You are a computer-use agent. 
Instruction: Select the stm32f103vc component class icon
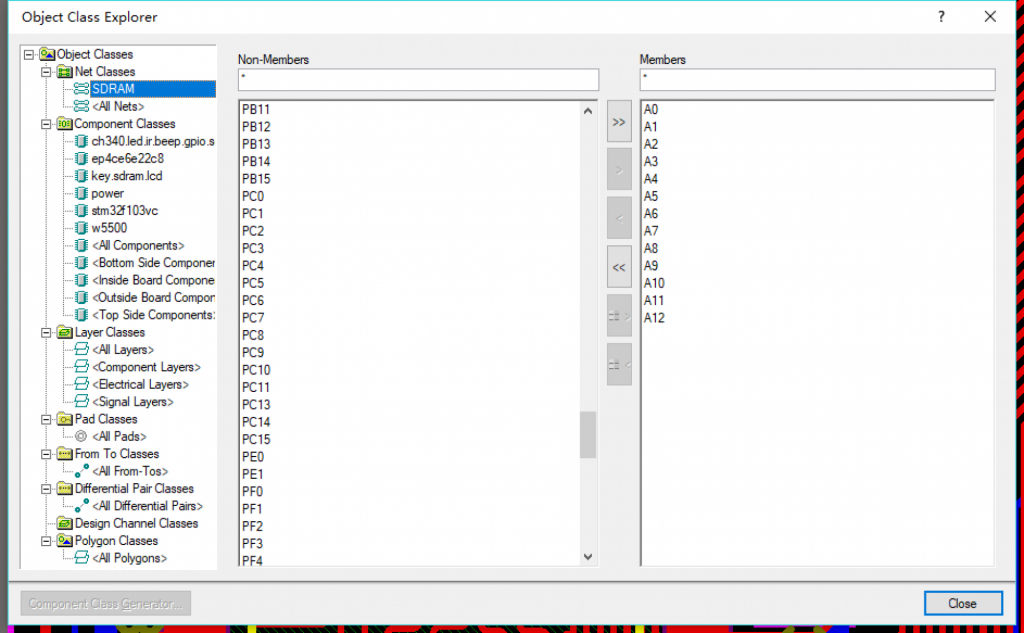pyautogui.click(x=82, y=211)
